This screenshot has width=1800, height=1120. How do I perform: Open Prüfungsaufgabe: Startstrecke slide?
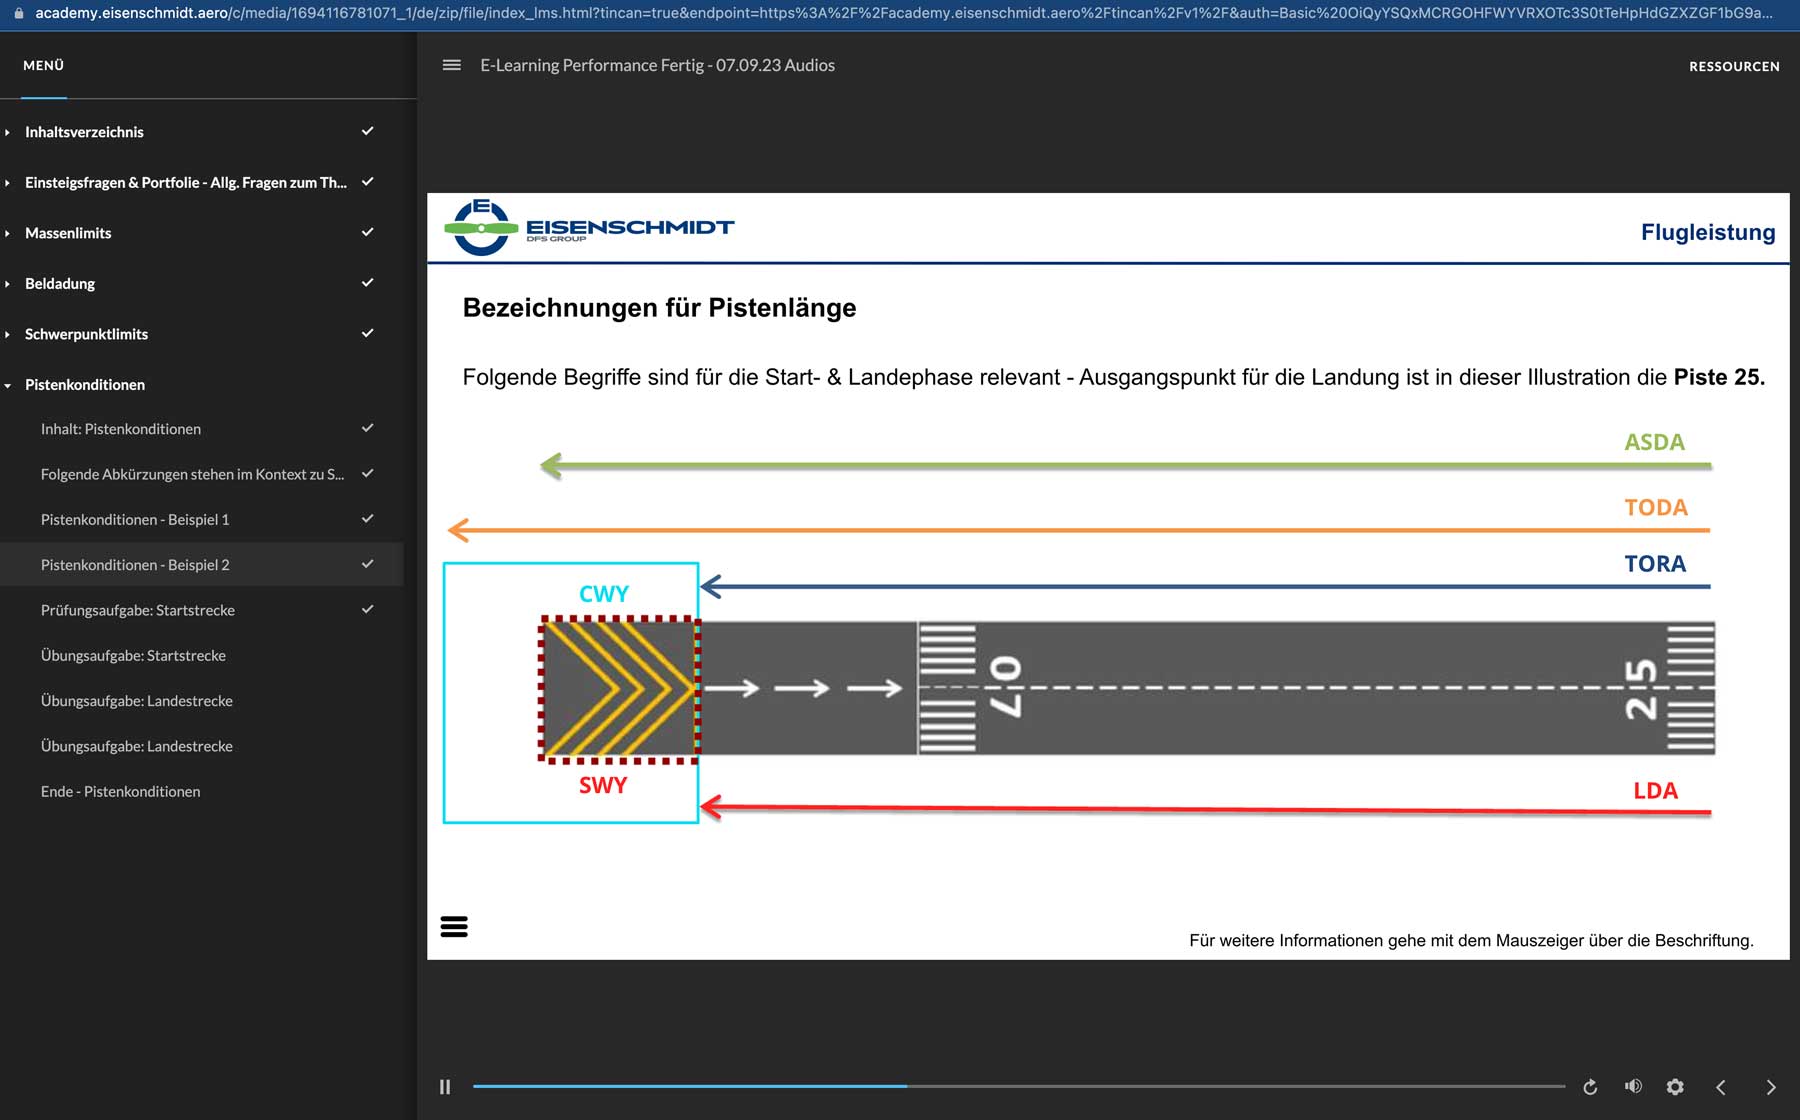(138, 610)
